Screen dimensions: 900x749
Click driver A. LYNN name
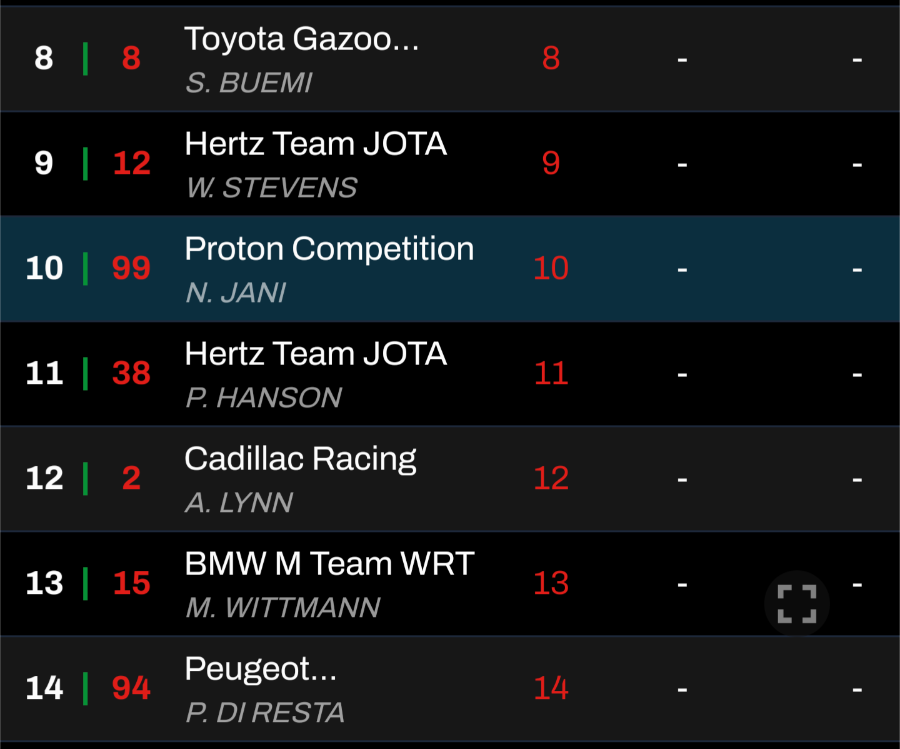[239, 503]
